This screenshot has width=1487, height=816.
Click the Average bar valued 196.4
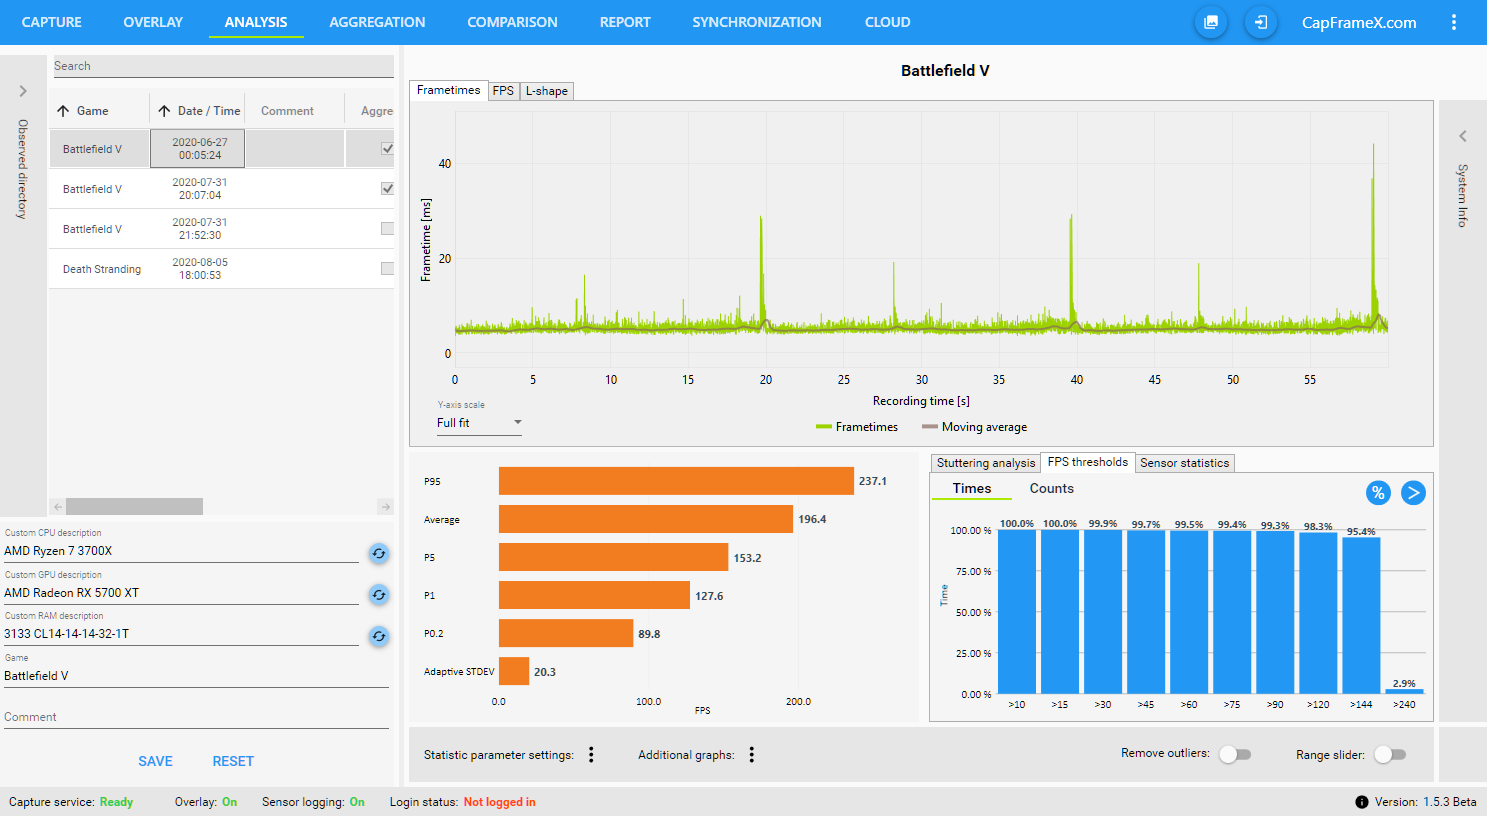click(x=646, y=519)
